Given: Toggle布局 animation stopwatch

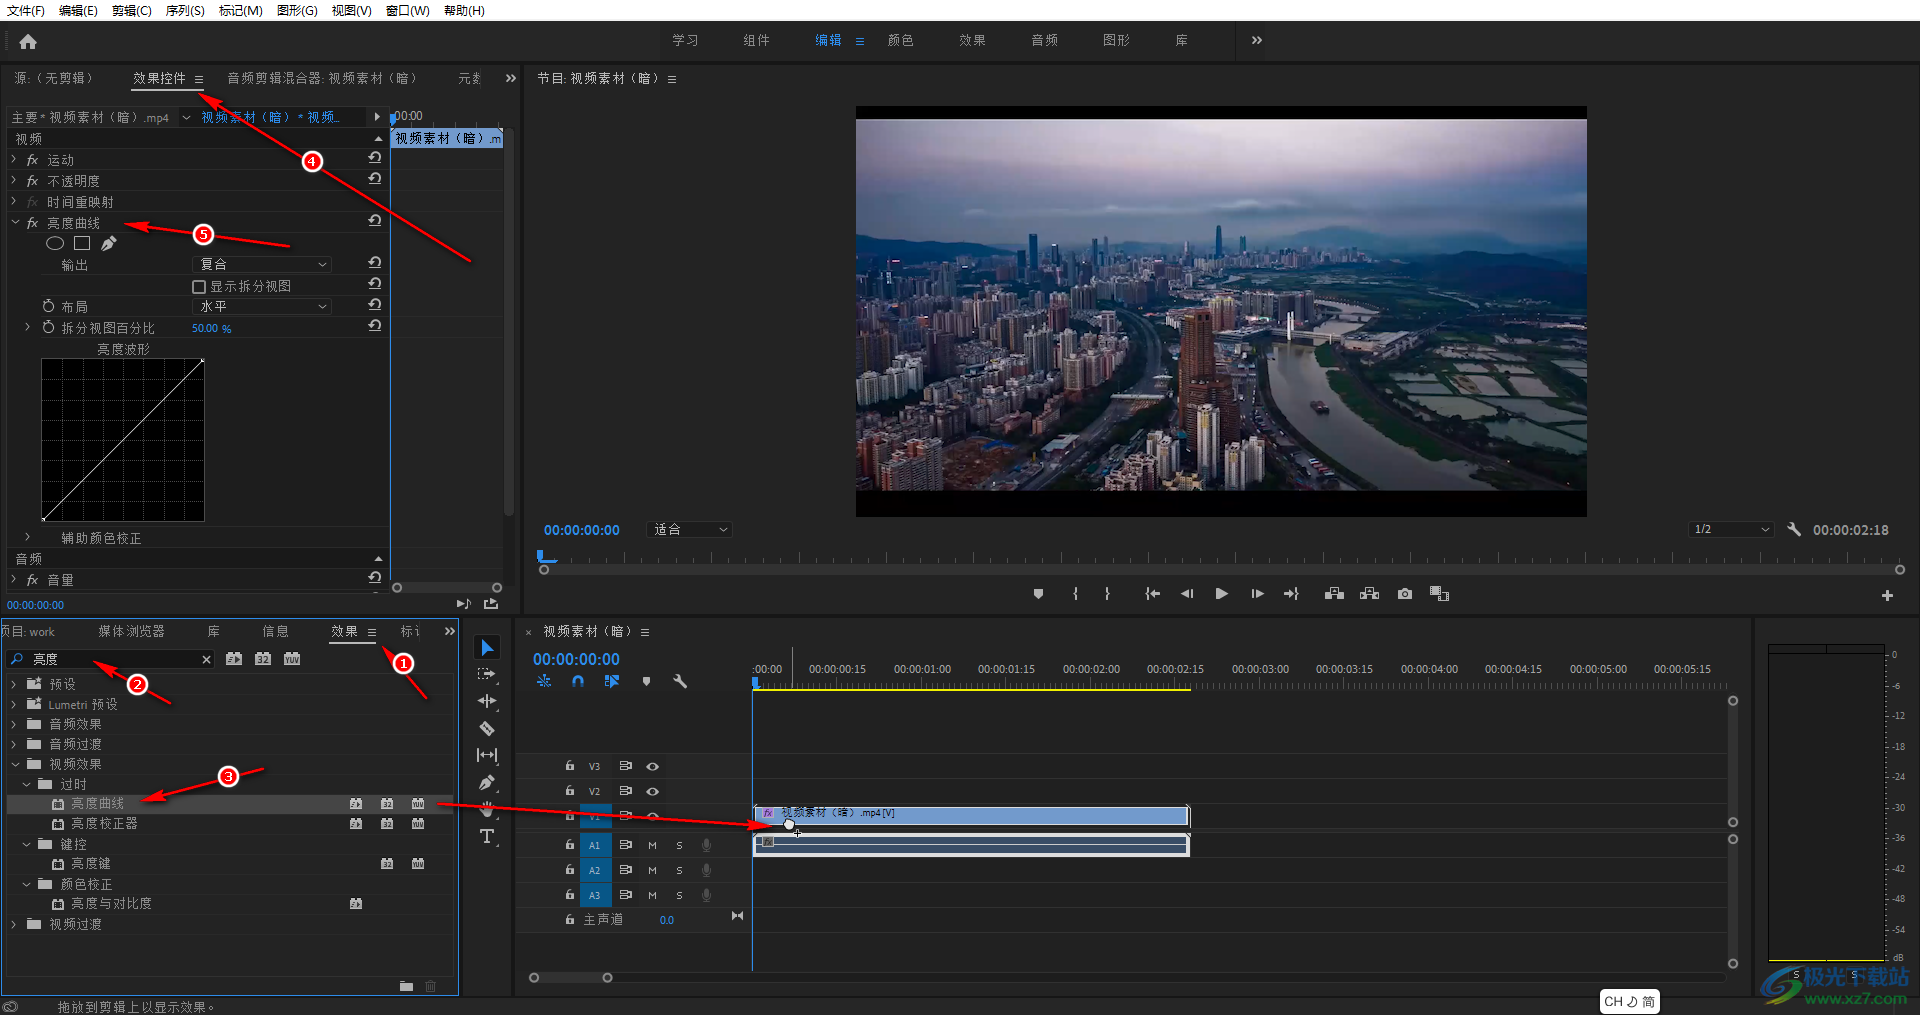Looking at the screenshot, I should pyautogui.click(x=48, y=306).
